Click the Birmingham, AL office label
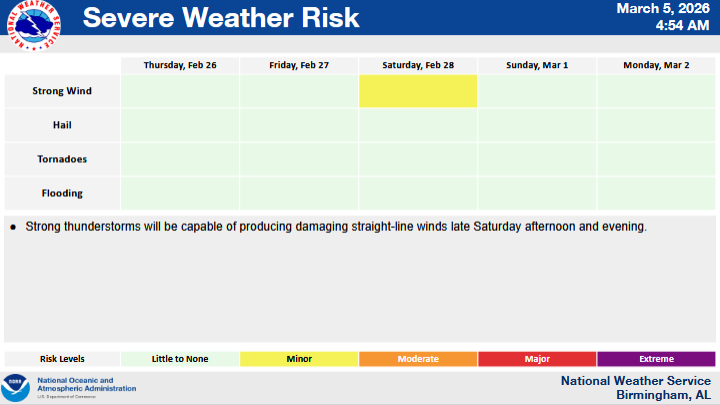 pos(663,395)
